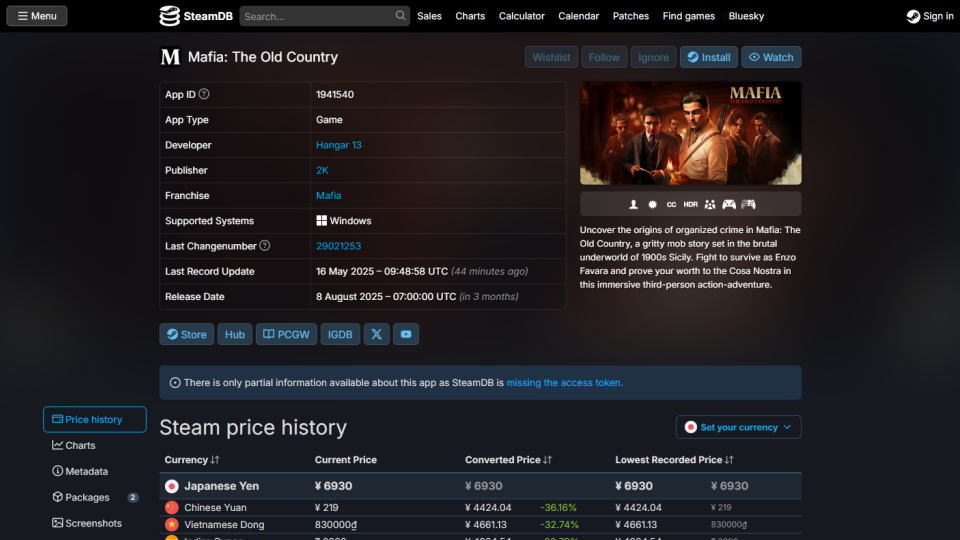Open the Set your currency dropdown

[738, 427]
